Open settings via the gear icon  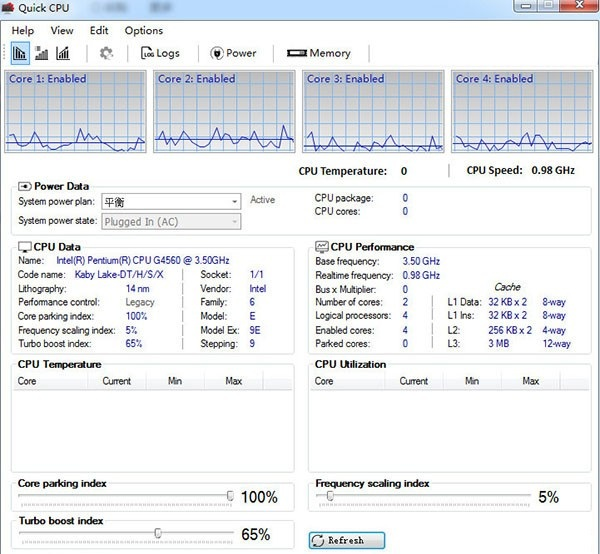[x=106, y=53]
